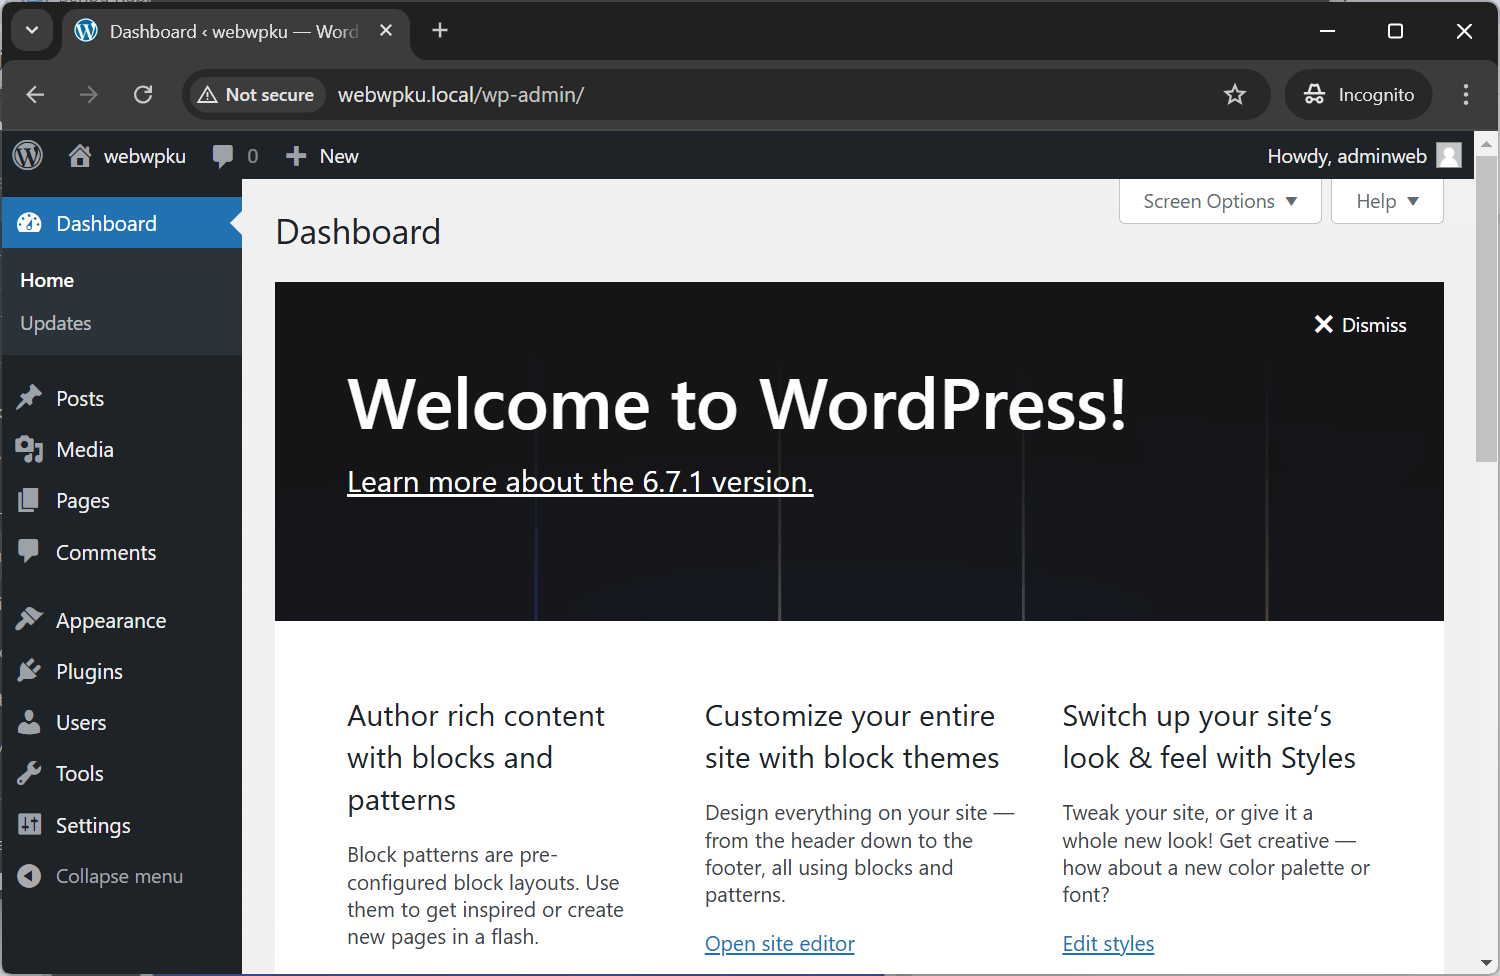This screenshot has width=1500, height=976.
Task: Click the Plugins plug icon
Action: tap(30, 671)
